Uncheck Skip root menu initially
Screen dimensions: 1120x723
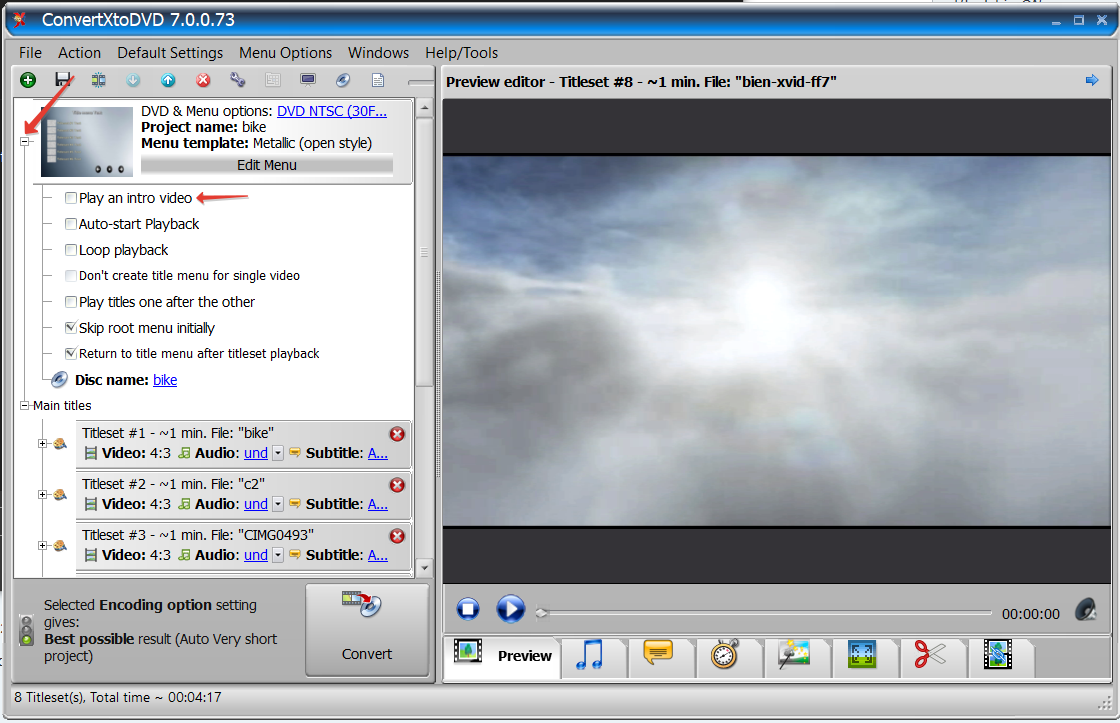pyautogui.click(x=71, y=328)
